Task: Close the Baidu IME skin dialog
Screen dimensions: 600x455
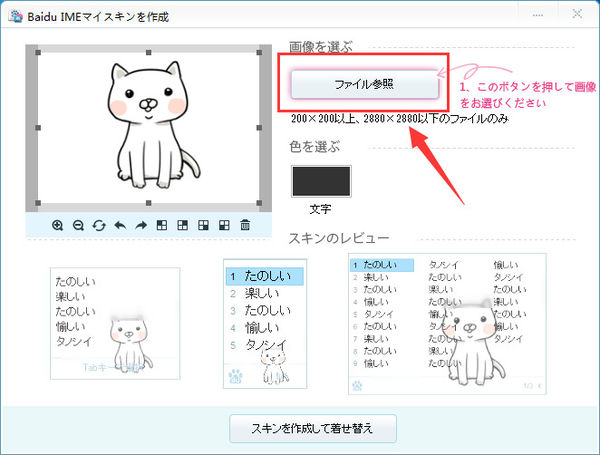Action: point(577,14)
